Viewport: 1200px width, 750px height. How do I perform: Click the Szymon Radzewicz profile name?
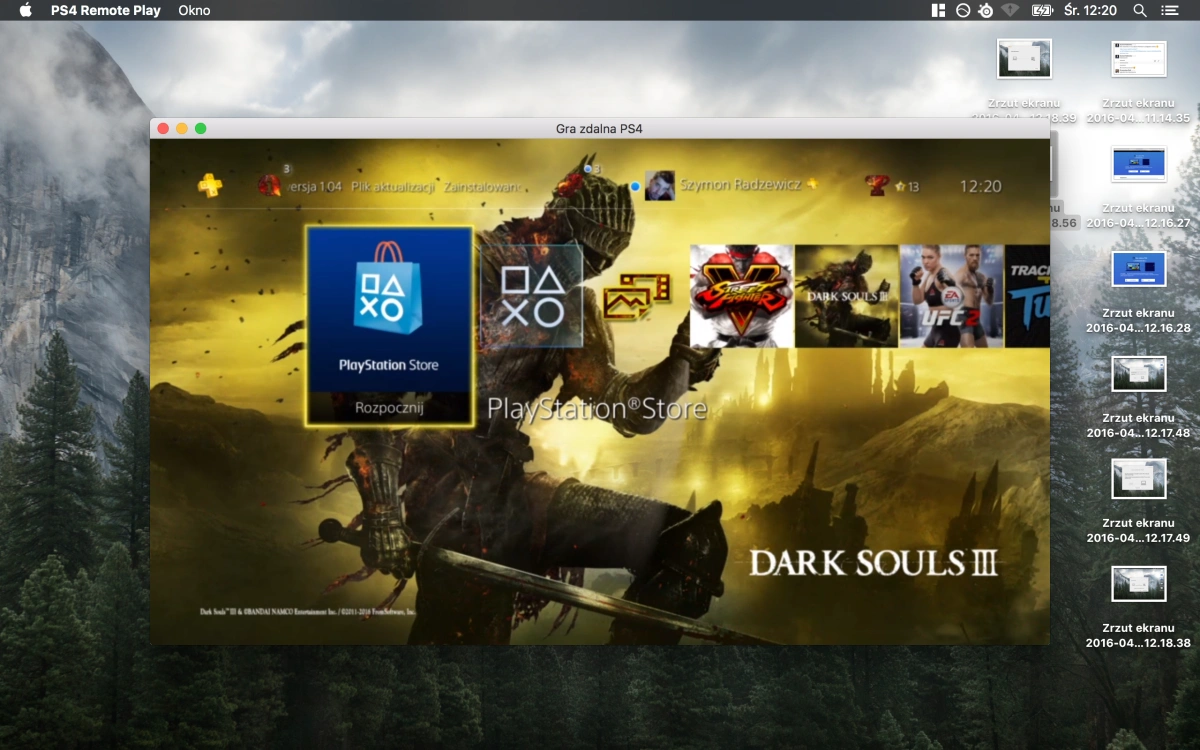pyautogui.click(x=741, y=185)
